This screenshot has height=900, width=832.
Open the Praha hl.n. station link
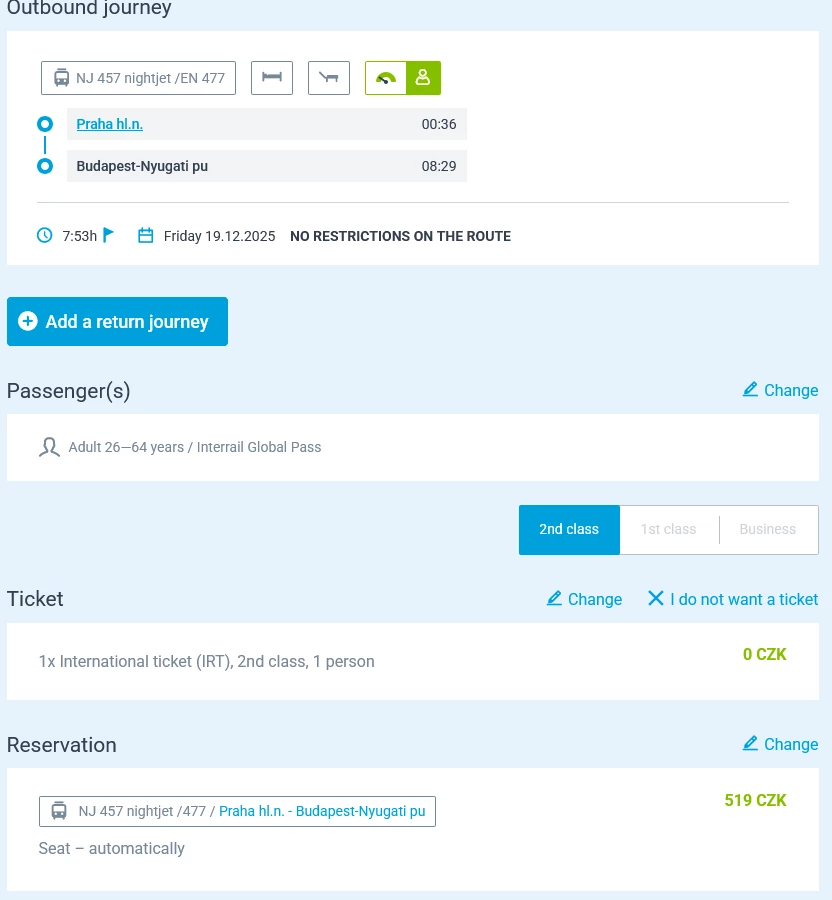pyautogui.click(x=110, y=124)
